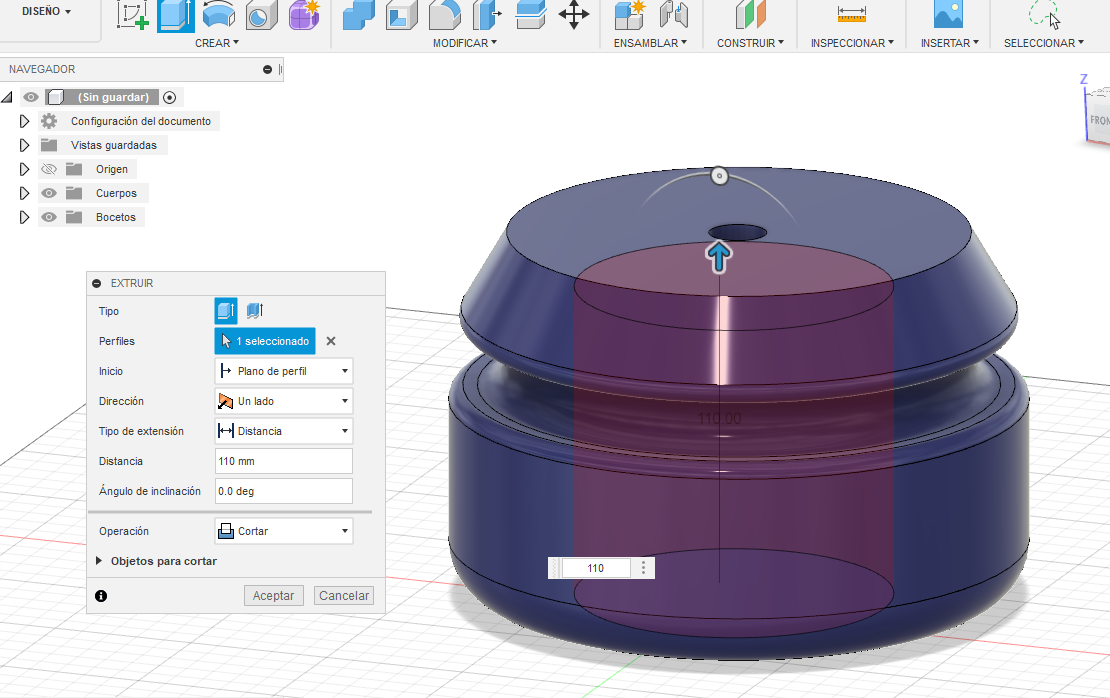
Task: Select the Hole tool icon
Action: click(x=261, y=15)
